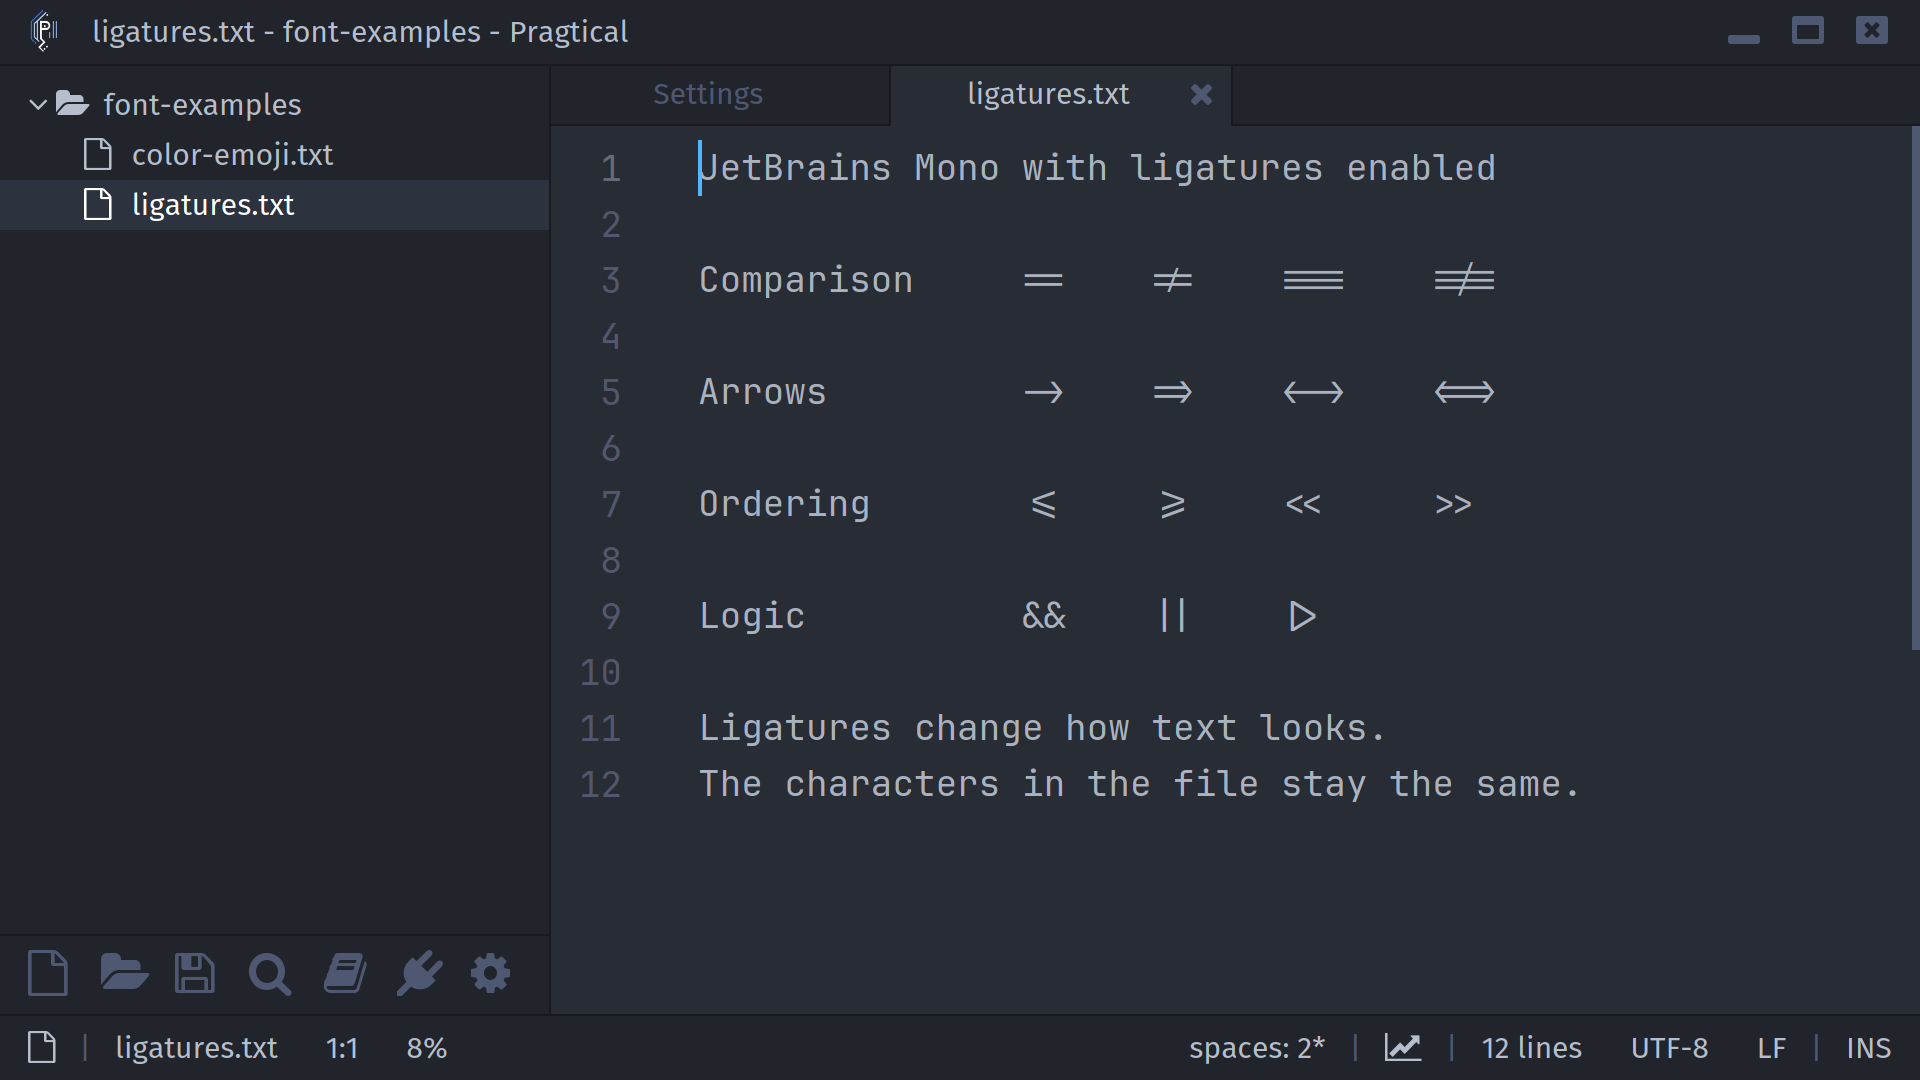Click the not-equal ligature on line 3

(1172, 280)
